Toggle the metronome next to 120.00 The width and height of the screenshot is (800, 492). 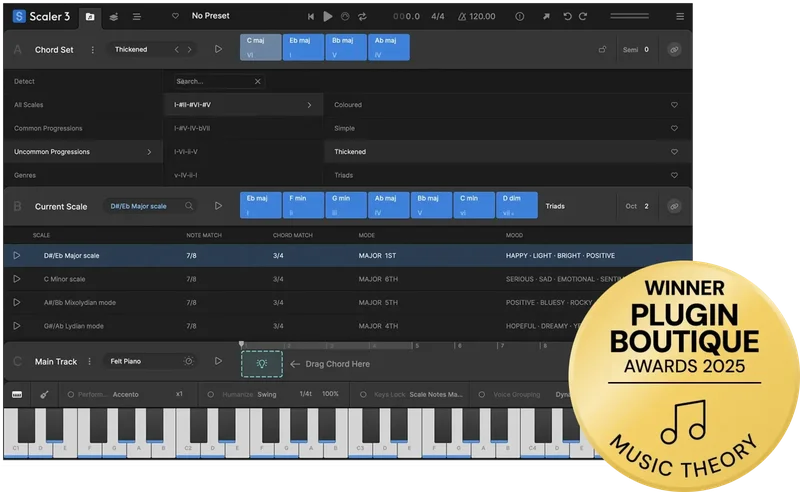[x=462, y=16]
